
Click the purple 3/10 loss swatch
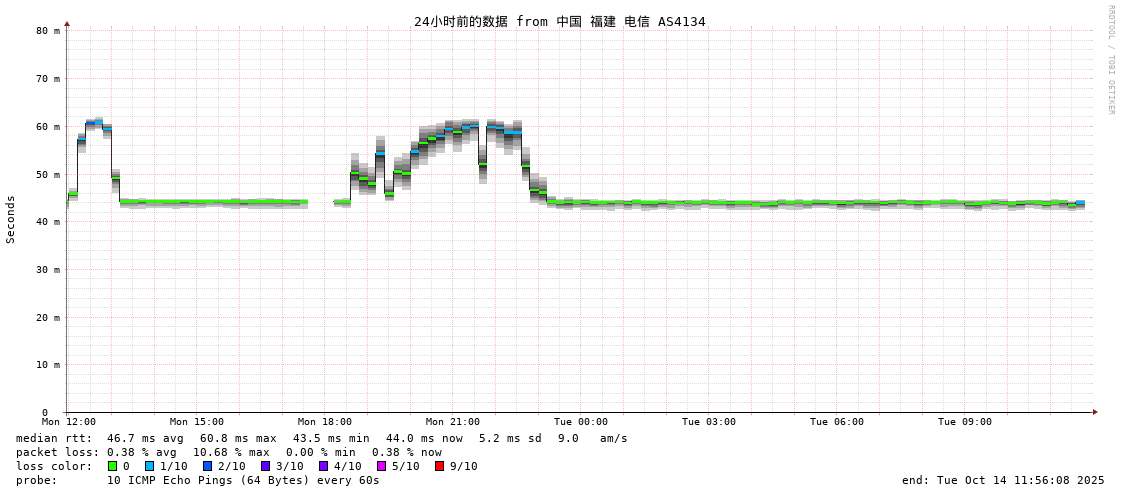pos(266,466)
